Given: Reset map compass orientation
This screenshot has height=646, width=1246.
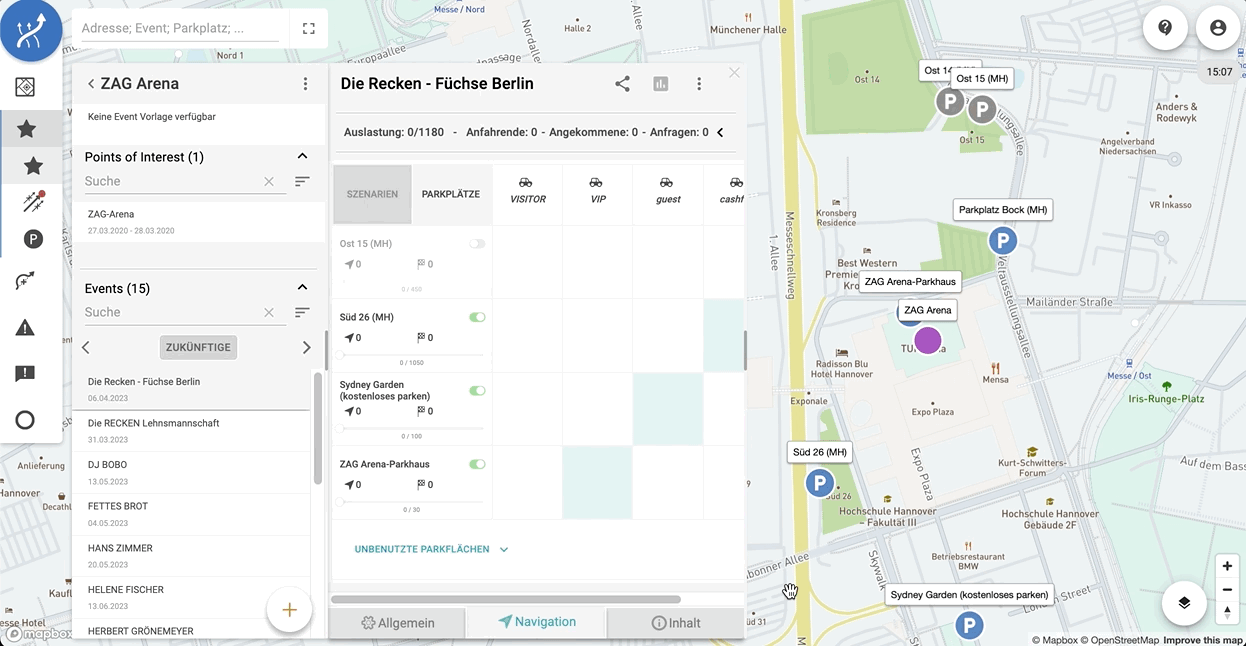Looking at the screenshot, I should 1227,612.
